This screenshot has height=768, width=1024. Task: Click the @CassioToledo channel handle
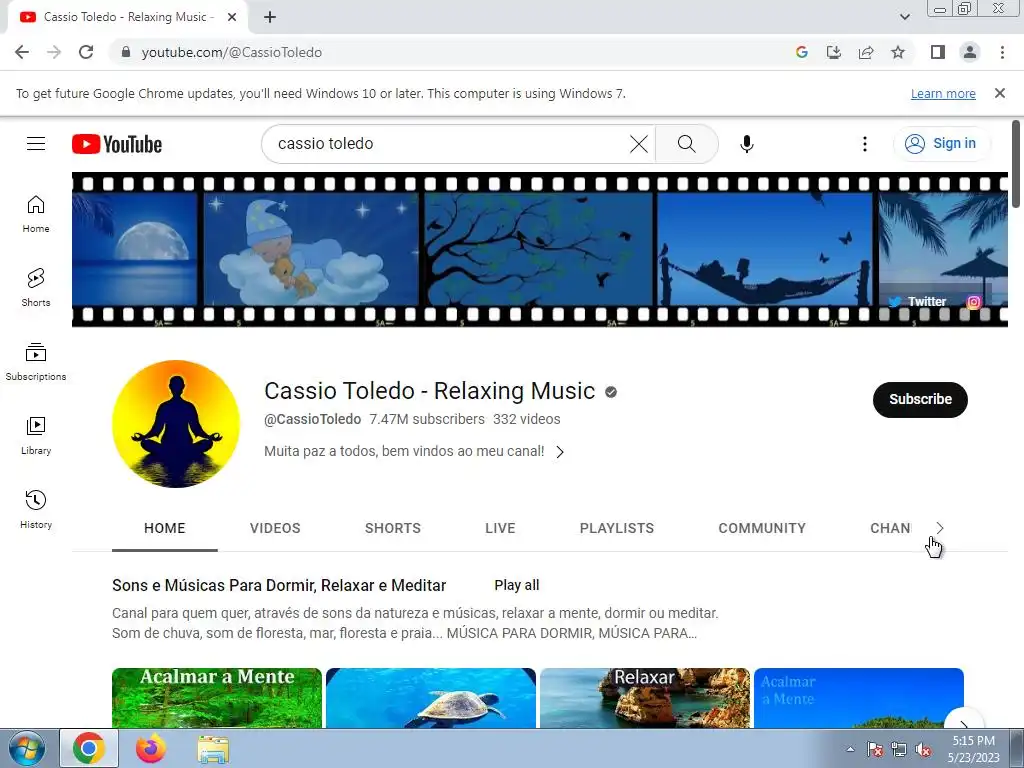click(312, 419)
